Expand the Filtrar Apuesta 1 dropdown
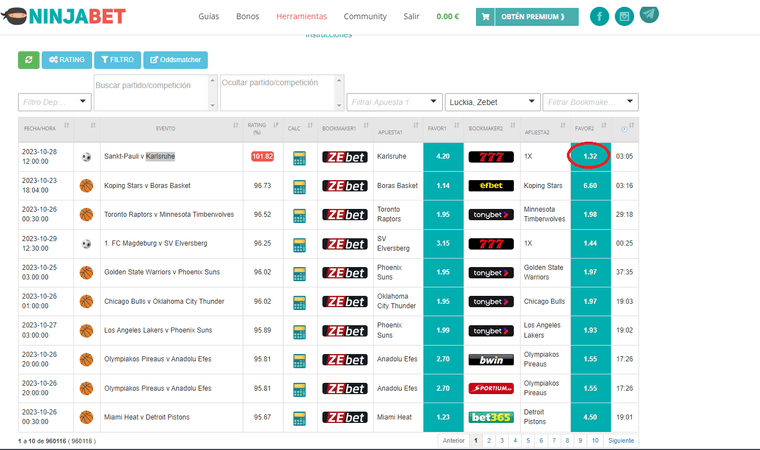 [x=395, y=102]
